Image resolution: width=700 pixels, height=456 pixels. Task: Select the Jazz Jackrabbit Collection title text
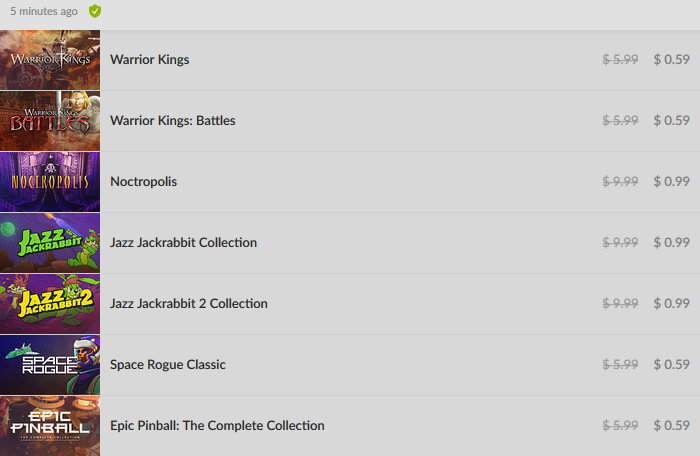tap(183, 243)
